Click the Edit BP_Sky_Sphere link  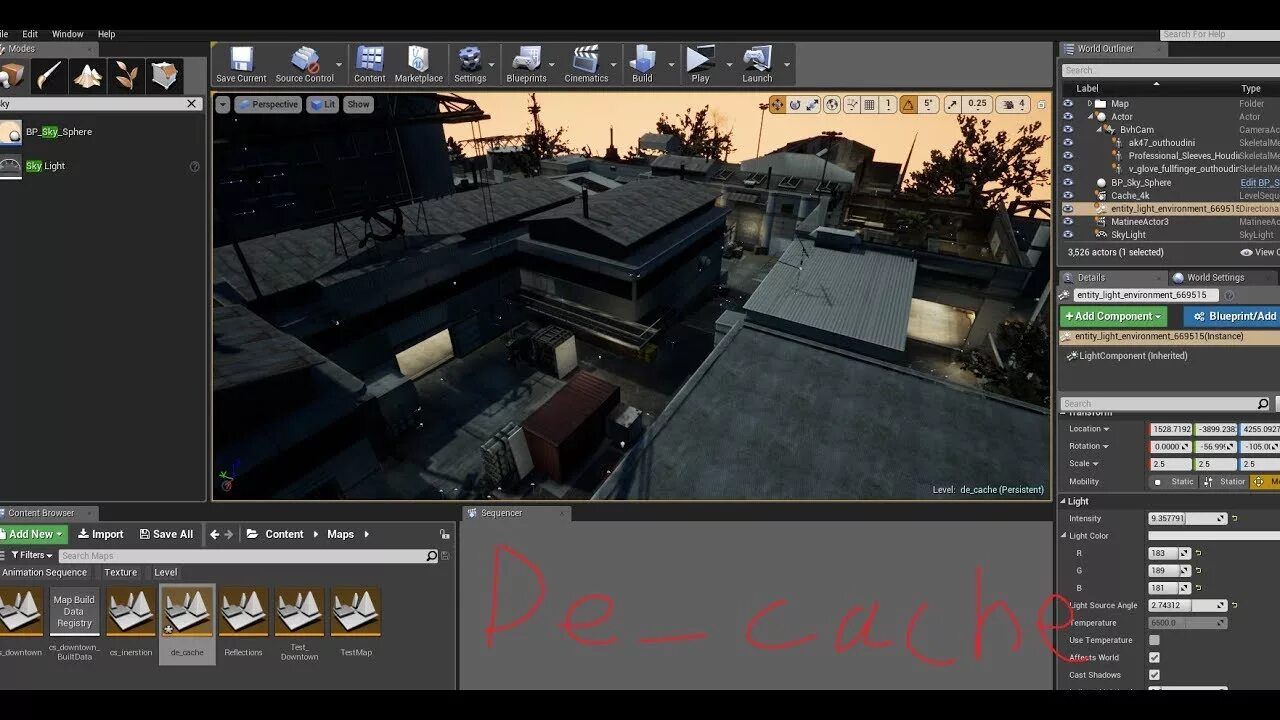pos(1260,182)
